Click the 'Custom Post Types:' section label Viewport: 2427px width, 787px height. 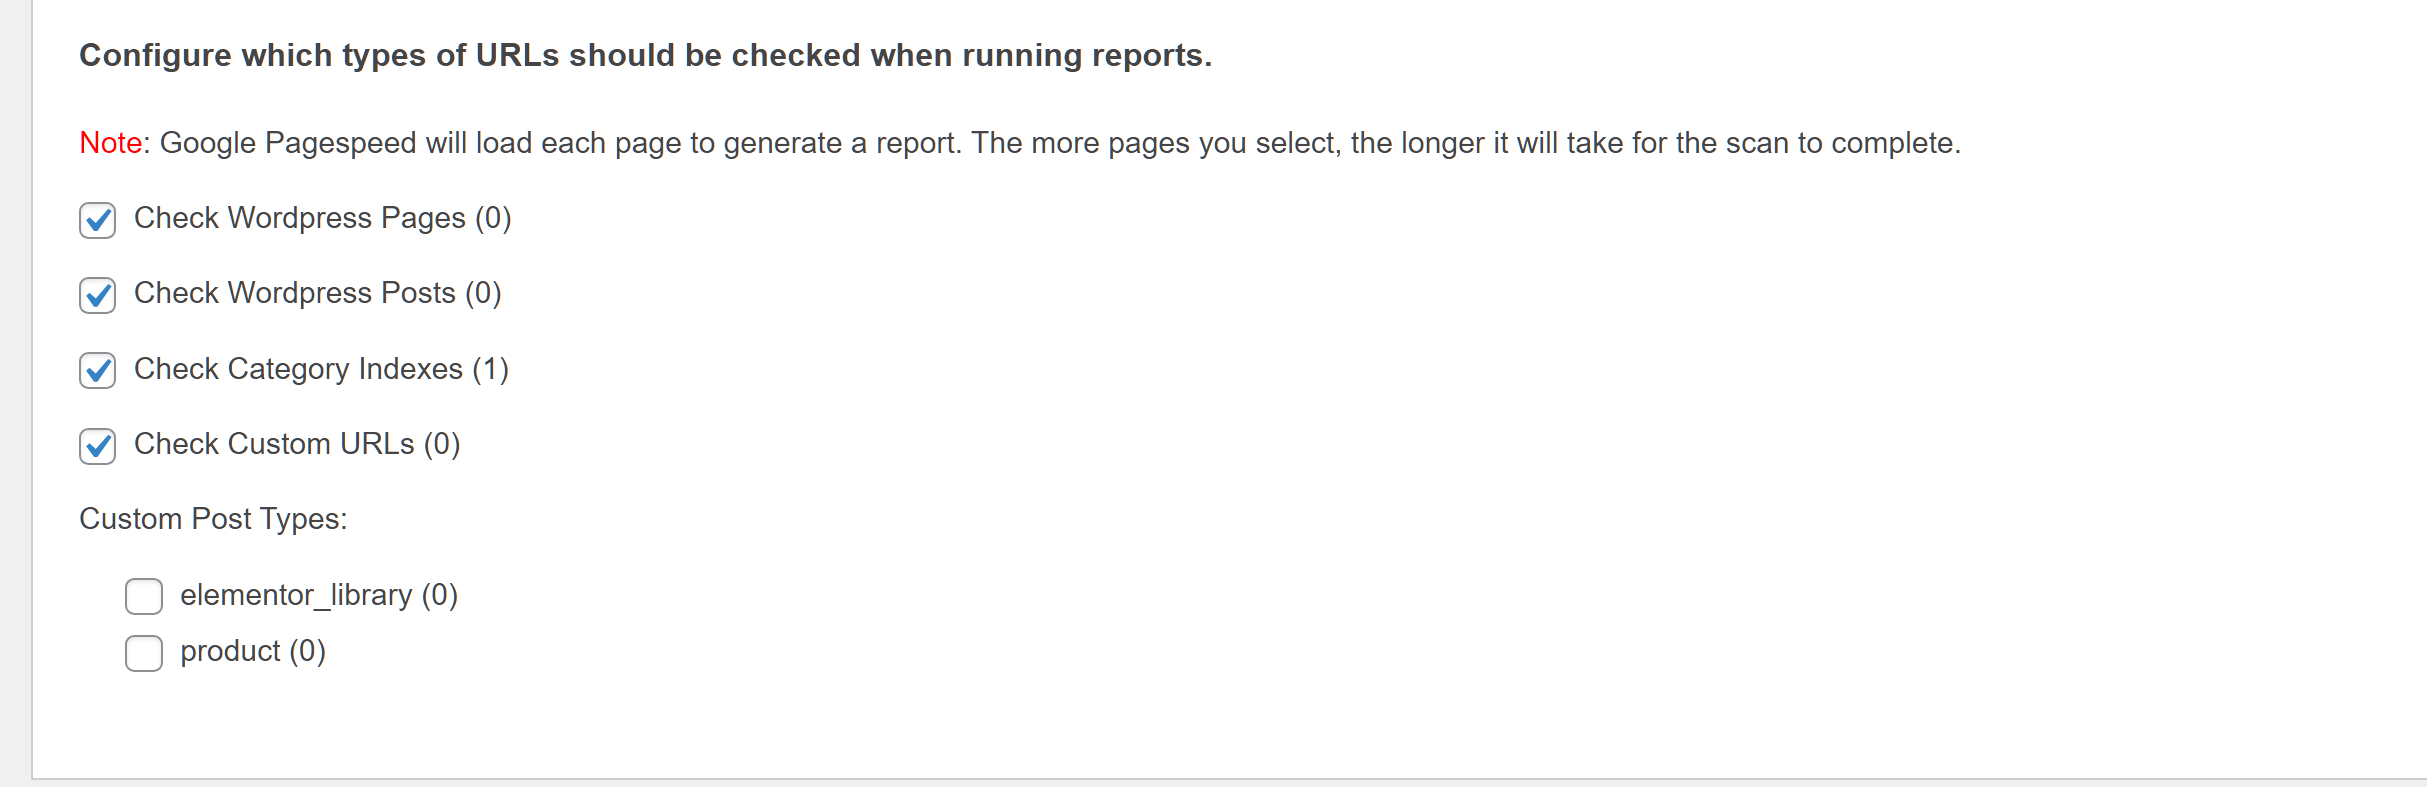tap(214, 519)
